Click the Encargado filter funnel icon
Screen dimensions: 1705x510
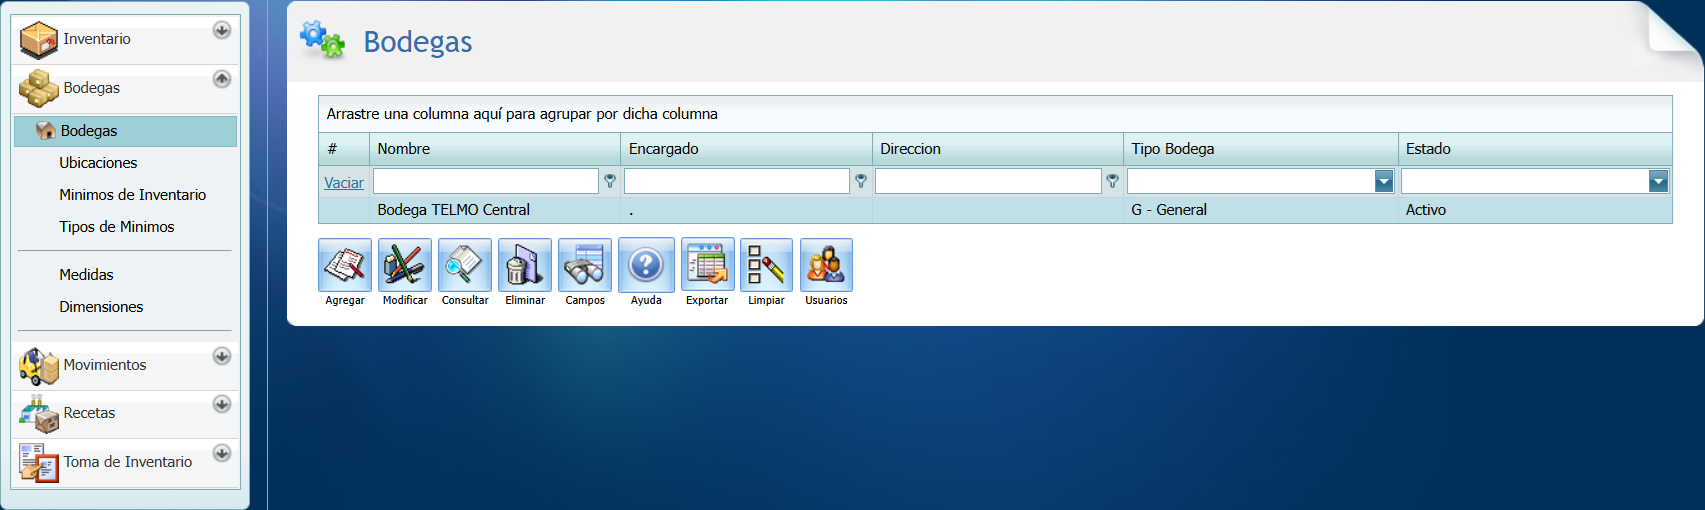tap(861, 181)
